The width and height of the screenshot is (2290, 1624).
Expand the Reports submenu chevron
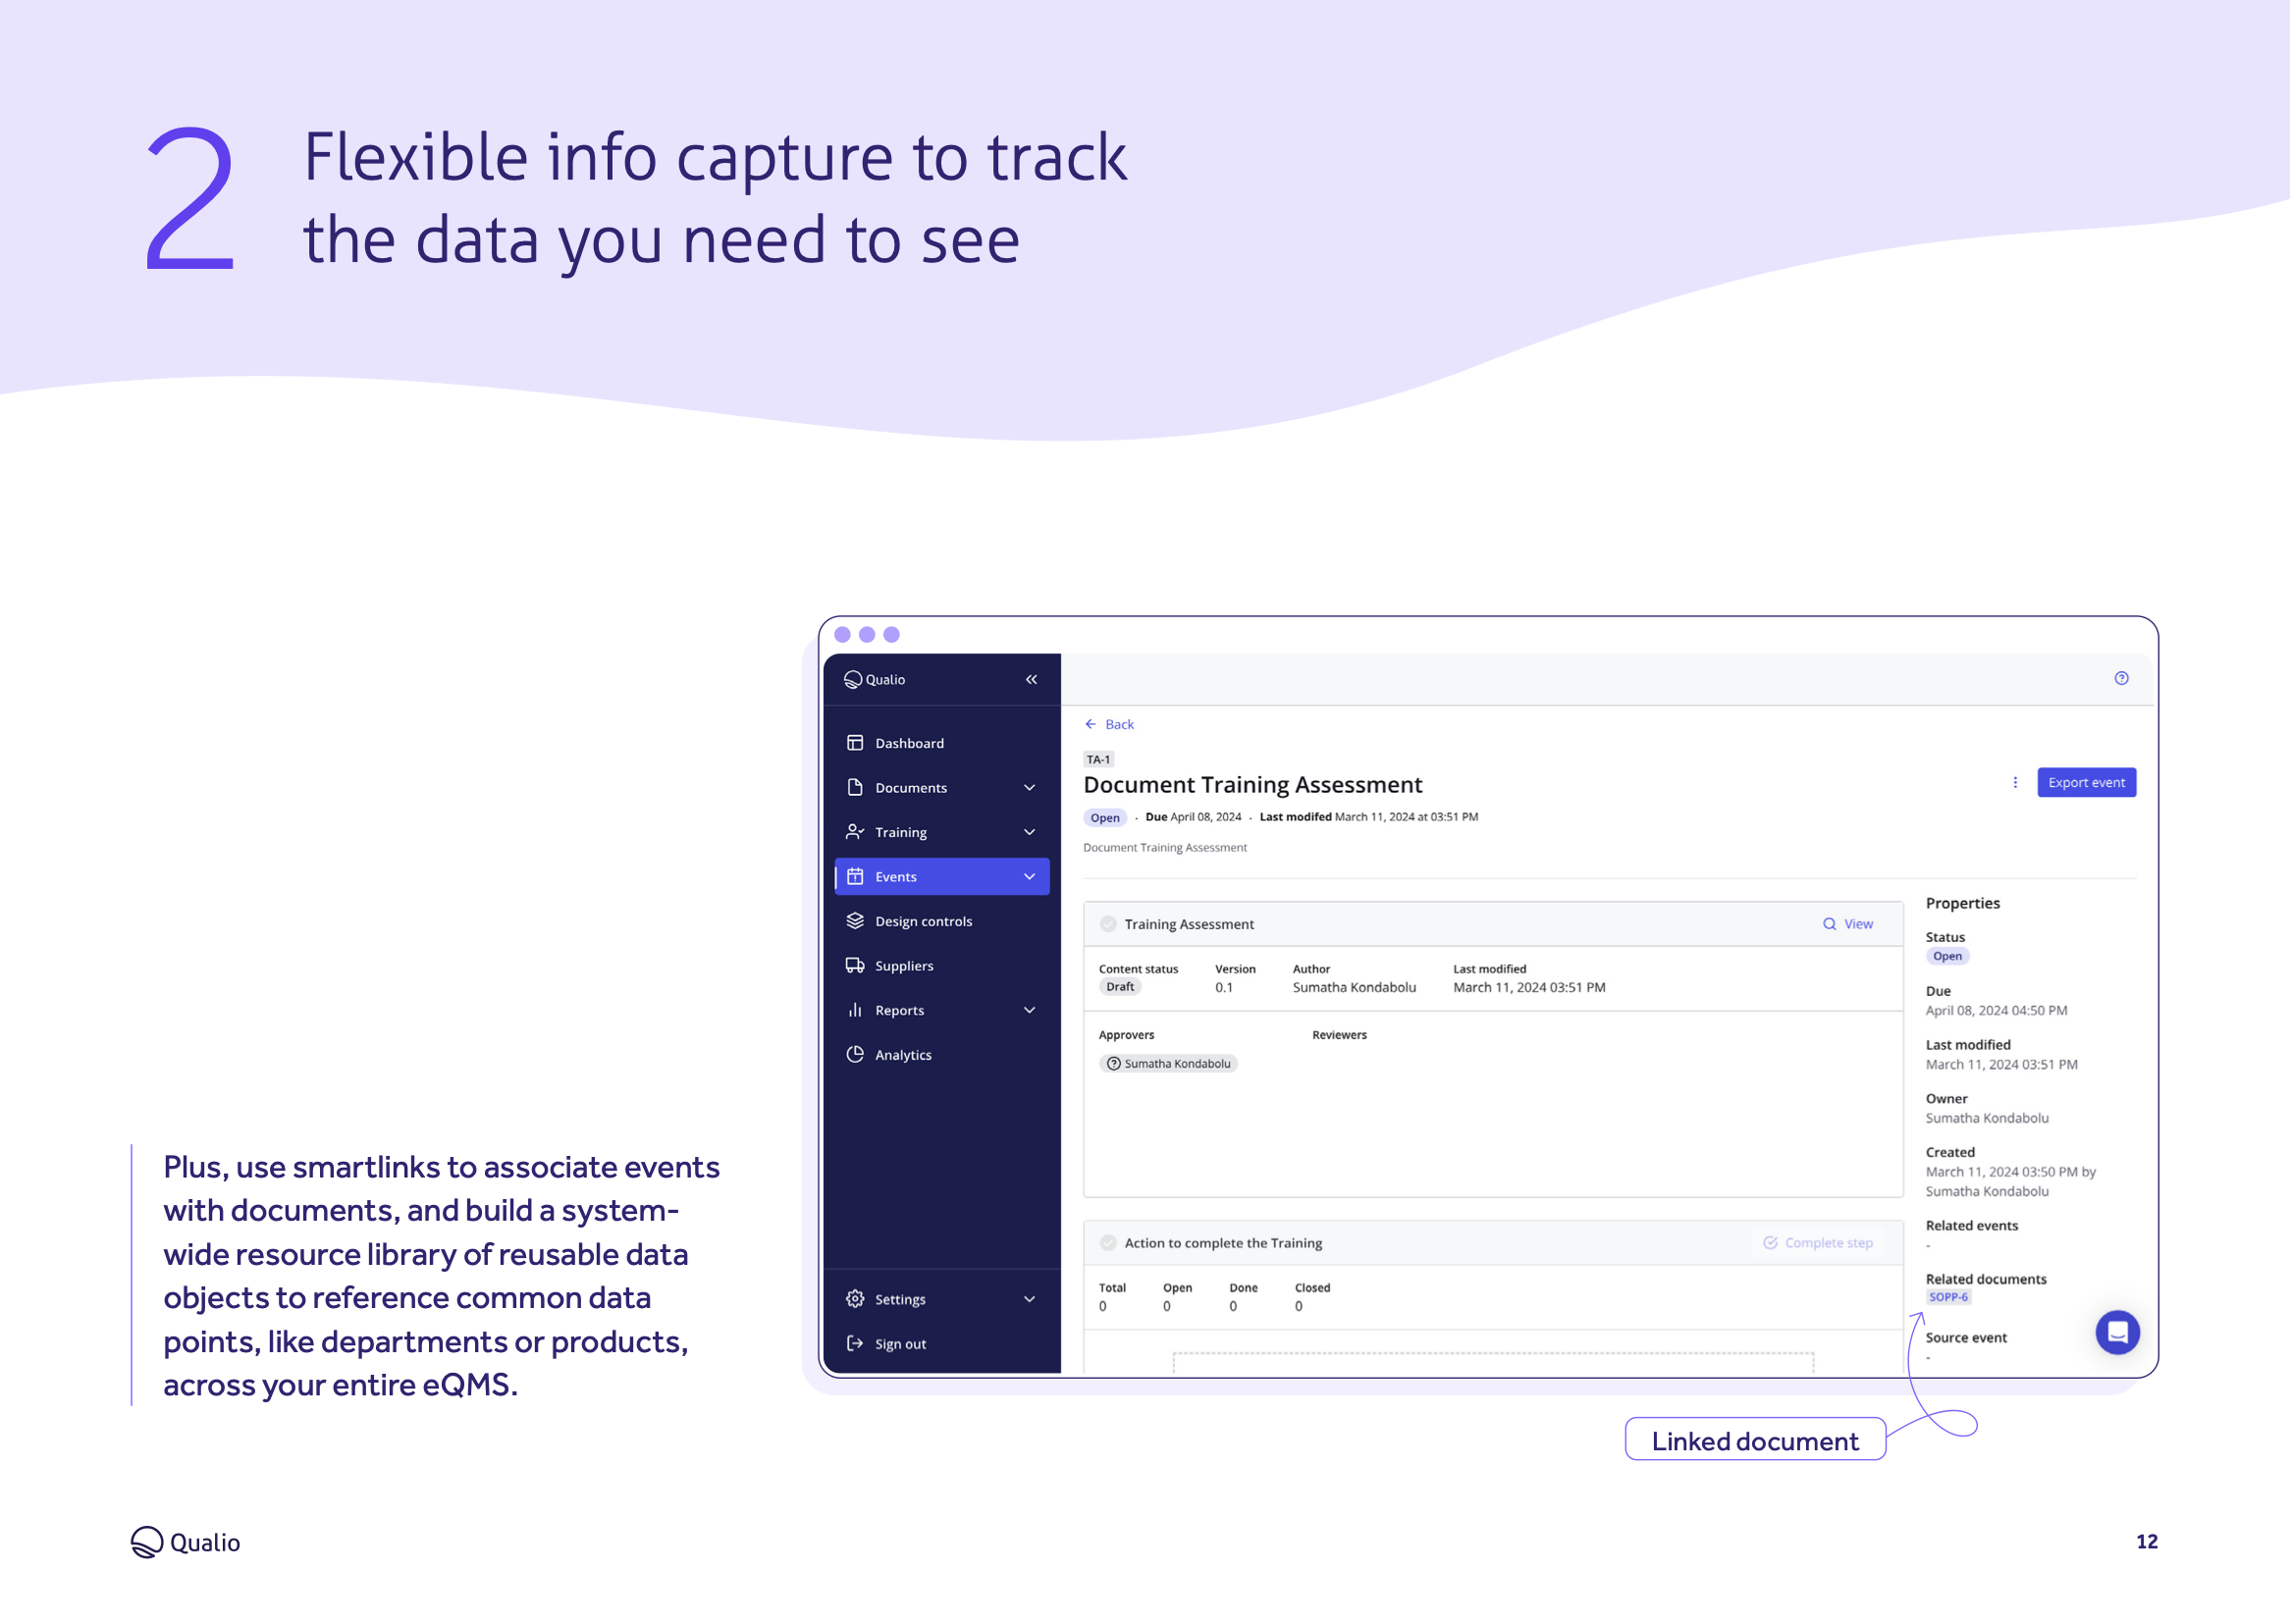point(1029,1010)
